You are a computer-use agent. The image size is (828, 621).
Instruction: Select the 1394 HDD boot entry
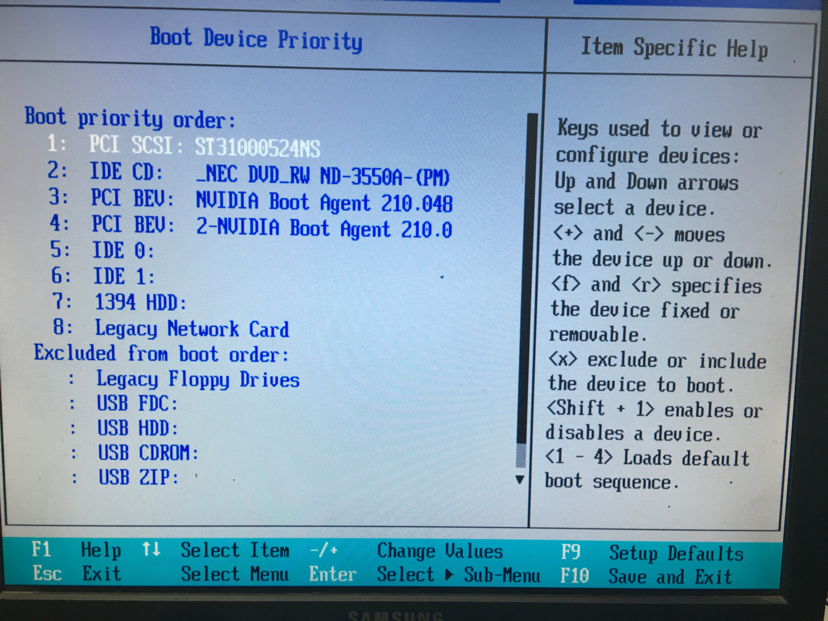click(x=119, y=302)
